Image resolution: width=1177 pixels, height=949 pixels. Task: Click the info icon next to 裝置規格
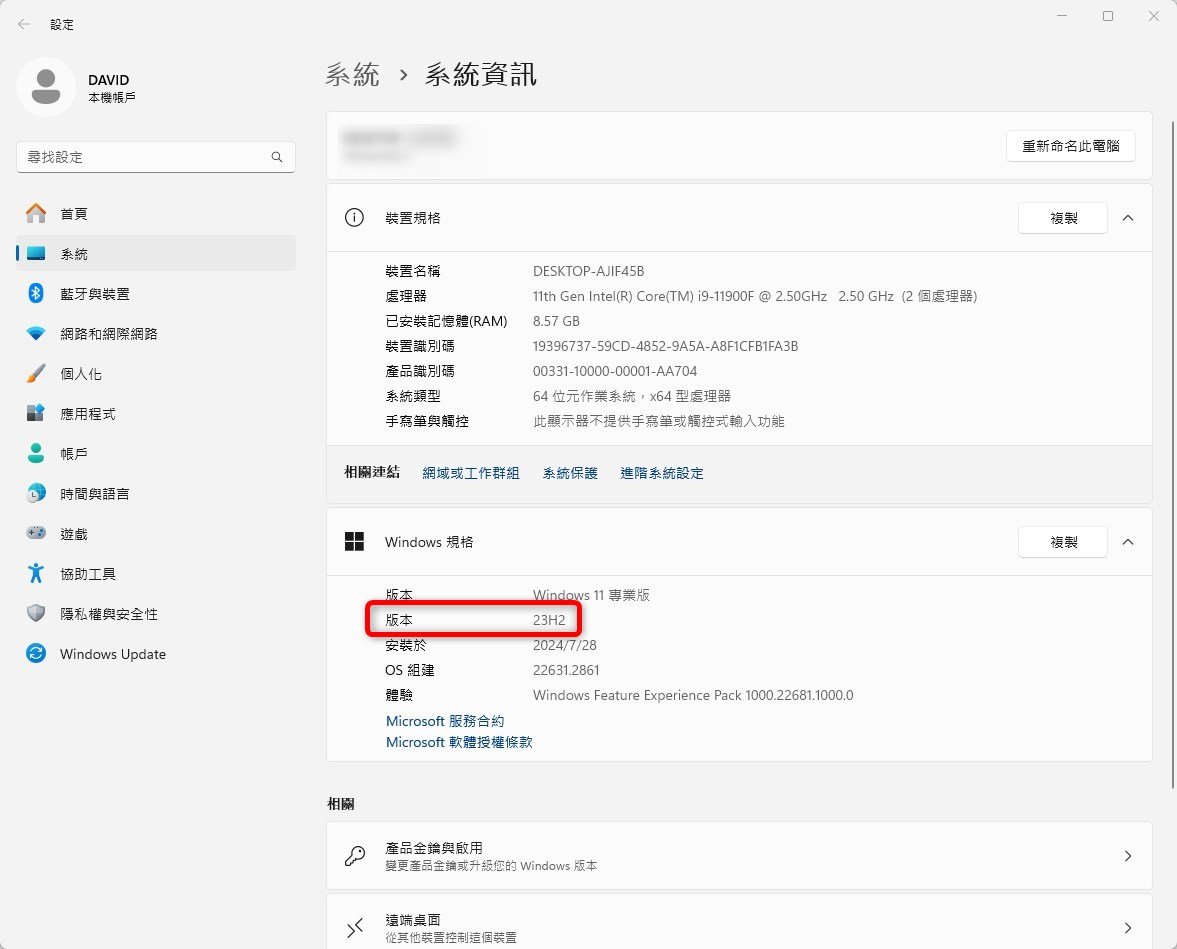354,218
